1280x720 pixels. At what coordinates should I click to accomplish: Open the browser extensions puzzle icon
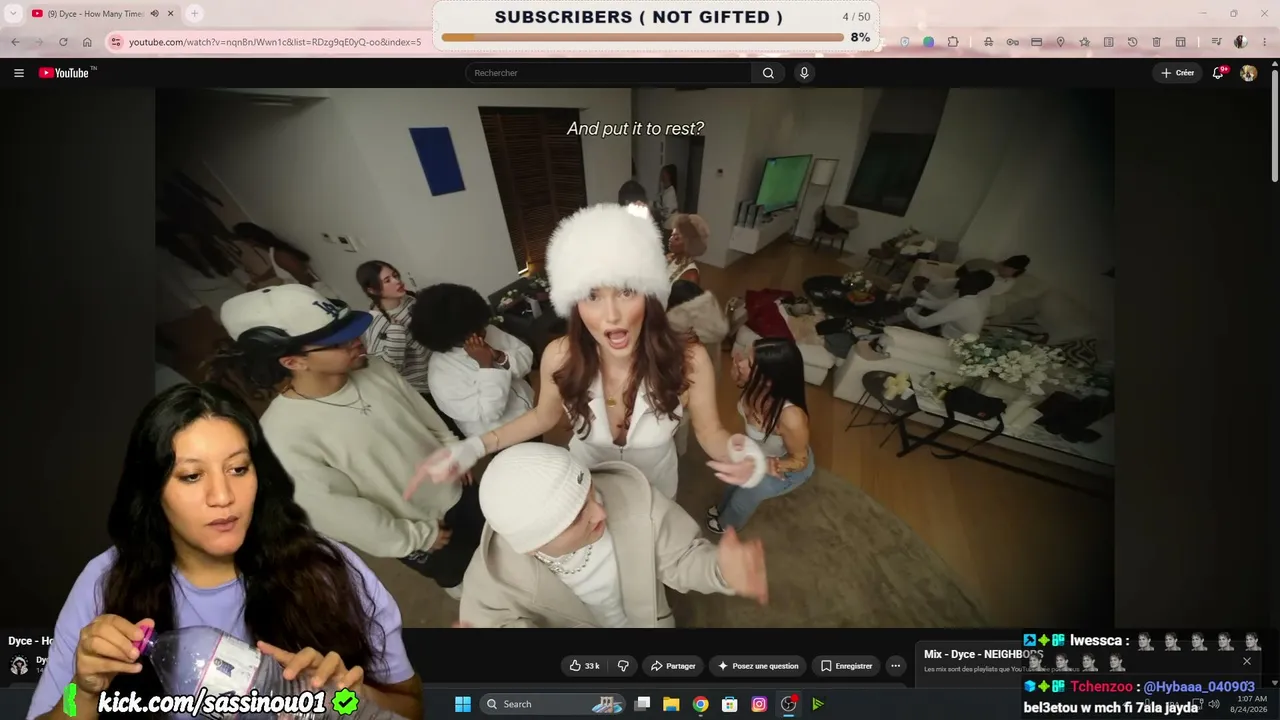point(953,42)
